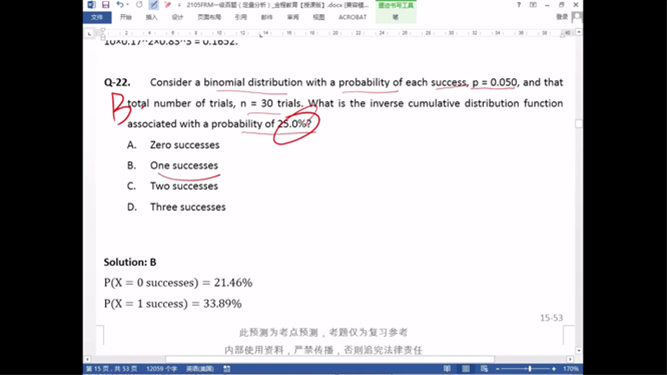This screenshot has height=375, width=667.
Task: Open the 文件 (File) tab
Action: click(97, 17)
